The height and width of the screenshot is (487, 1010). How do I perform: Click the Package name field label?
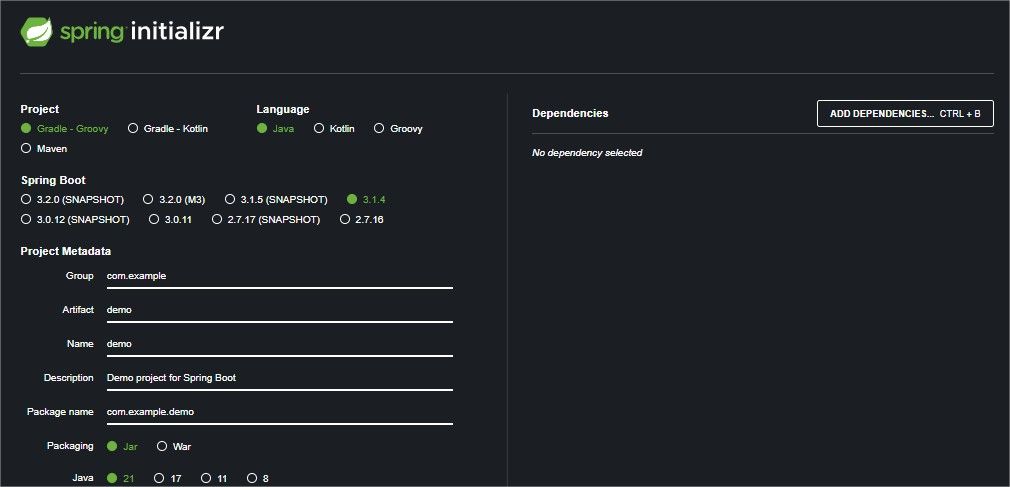(x=61, y=412)
